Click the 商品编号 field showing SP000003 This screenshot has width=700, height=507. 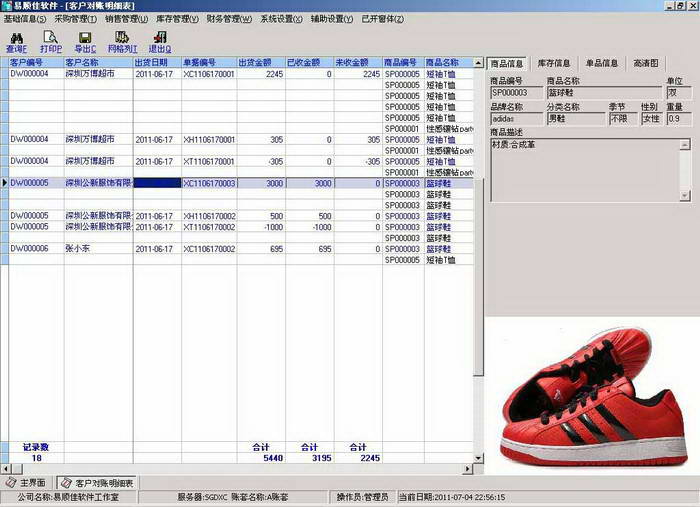click(516, 93)
